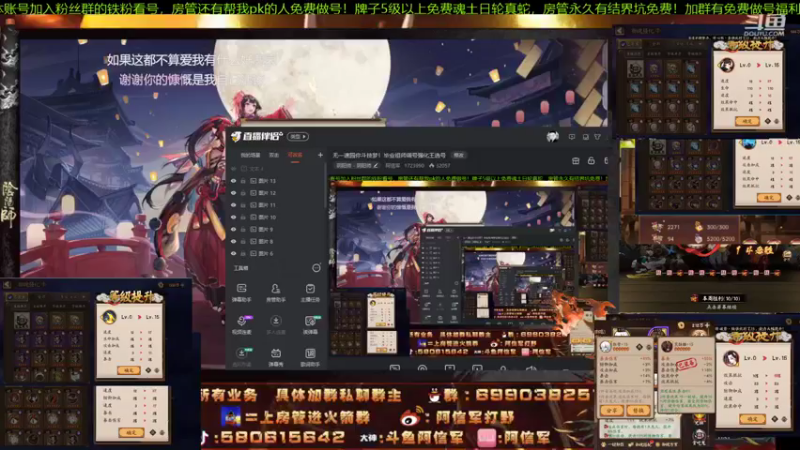Click 确定 in the lower-left upgrade panel with Lv.15
The image size is (800, 450).
[x=129, y=370]
